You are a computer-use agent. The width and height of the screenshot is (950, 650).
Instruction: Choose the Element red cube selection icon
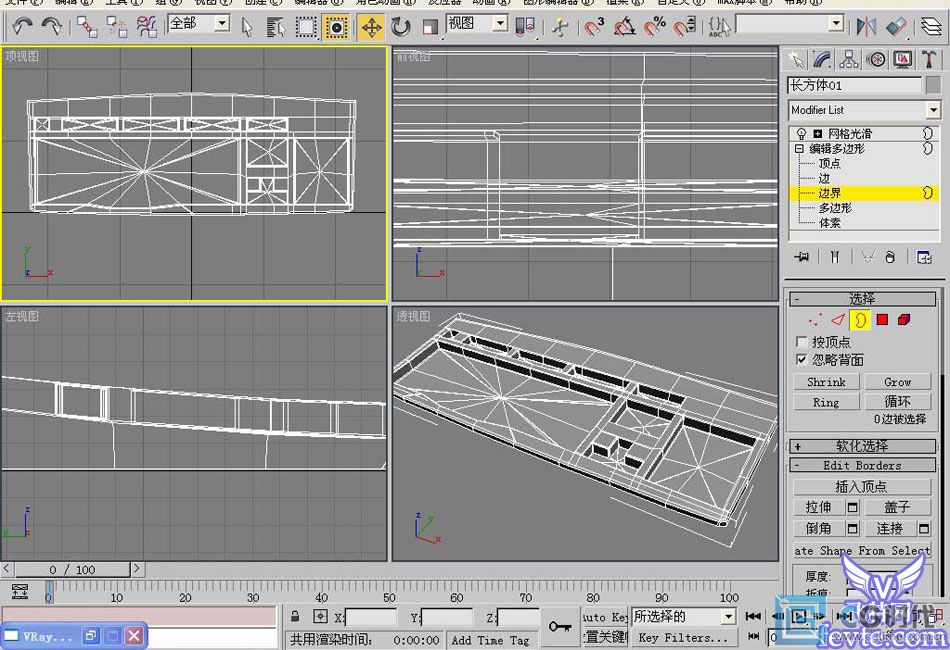point(904,320)
